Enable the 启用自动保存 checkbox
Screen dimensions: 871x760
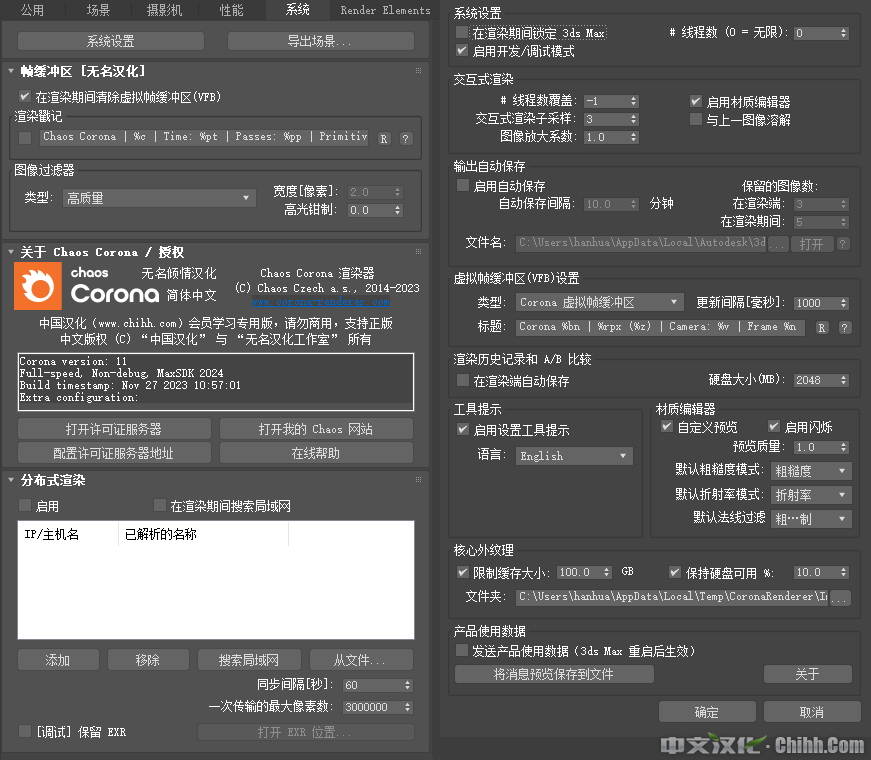point(463,186)
